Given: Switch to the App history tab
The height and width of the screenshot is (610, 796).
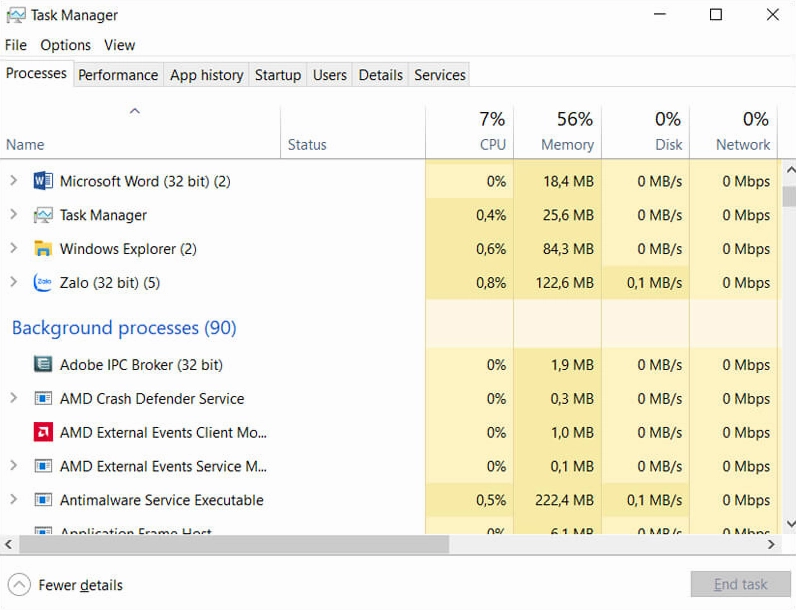Looking at the screenshot, I should click(x=207, y=75).
